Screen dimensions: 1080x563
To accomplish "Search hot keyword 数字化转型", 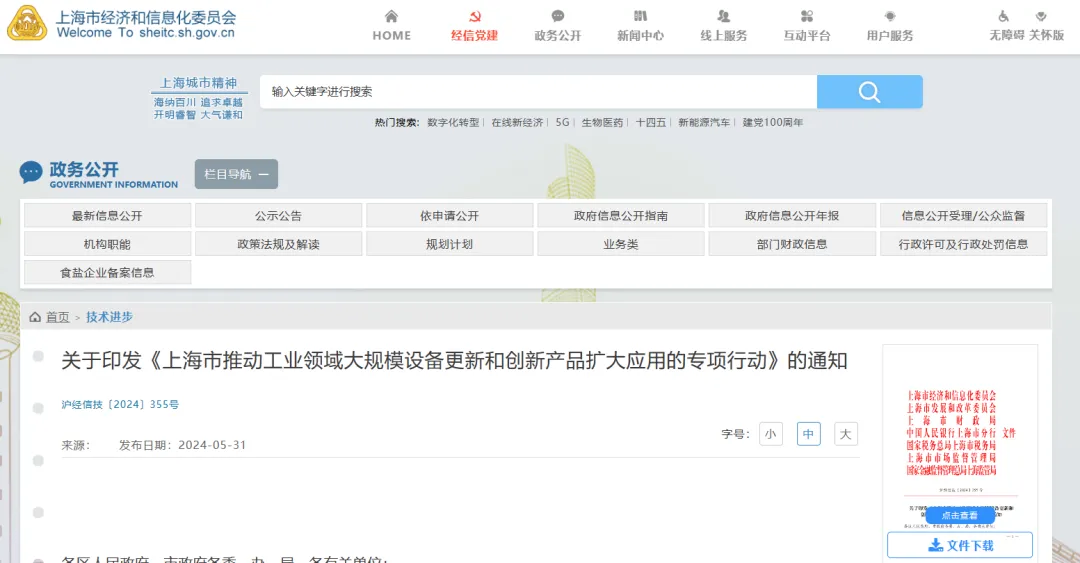I will [453, 122].
